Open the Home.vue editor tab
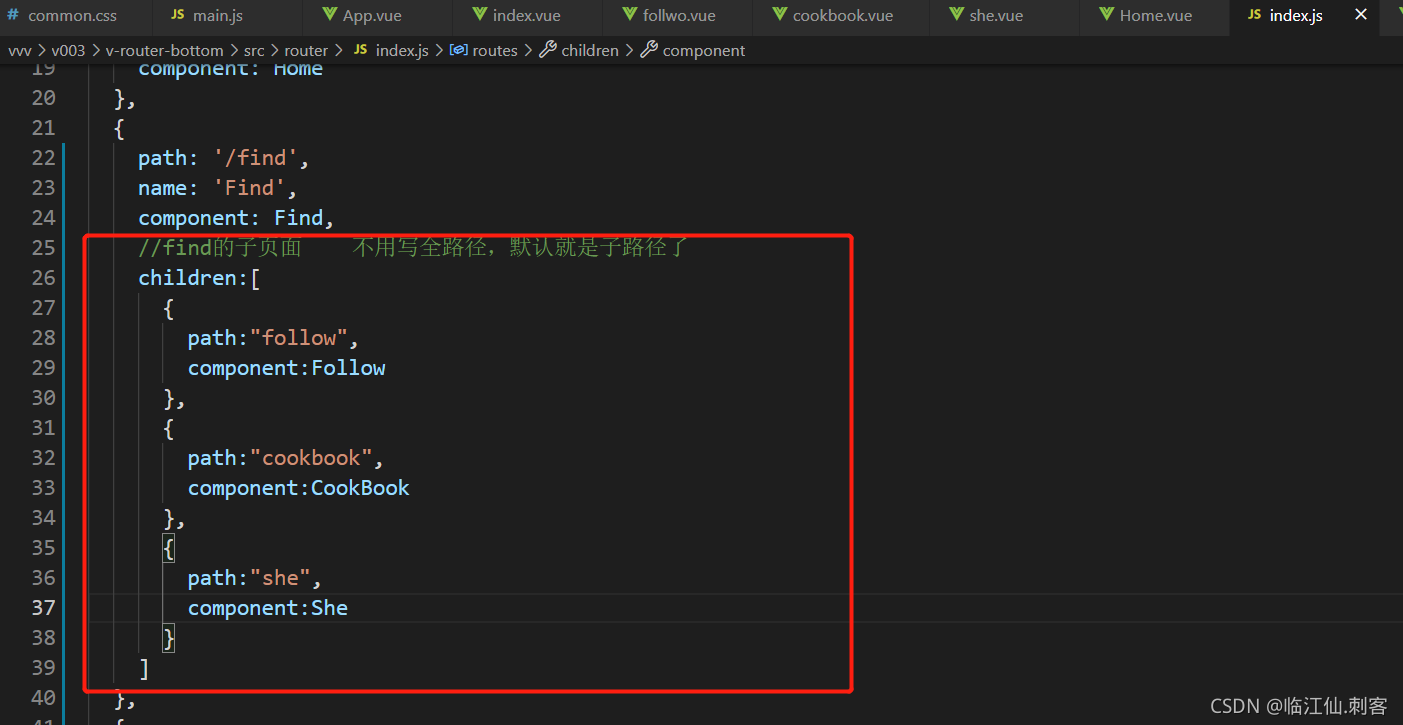Screen dimensions: 1403x725 click(x=1156, y=16)
